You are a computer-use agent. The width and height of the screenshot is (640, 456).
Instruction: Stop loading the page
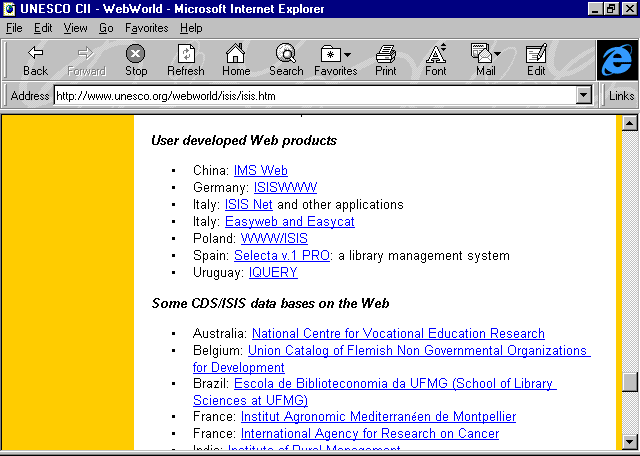[136, 60]
